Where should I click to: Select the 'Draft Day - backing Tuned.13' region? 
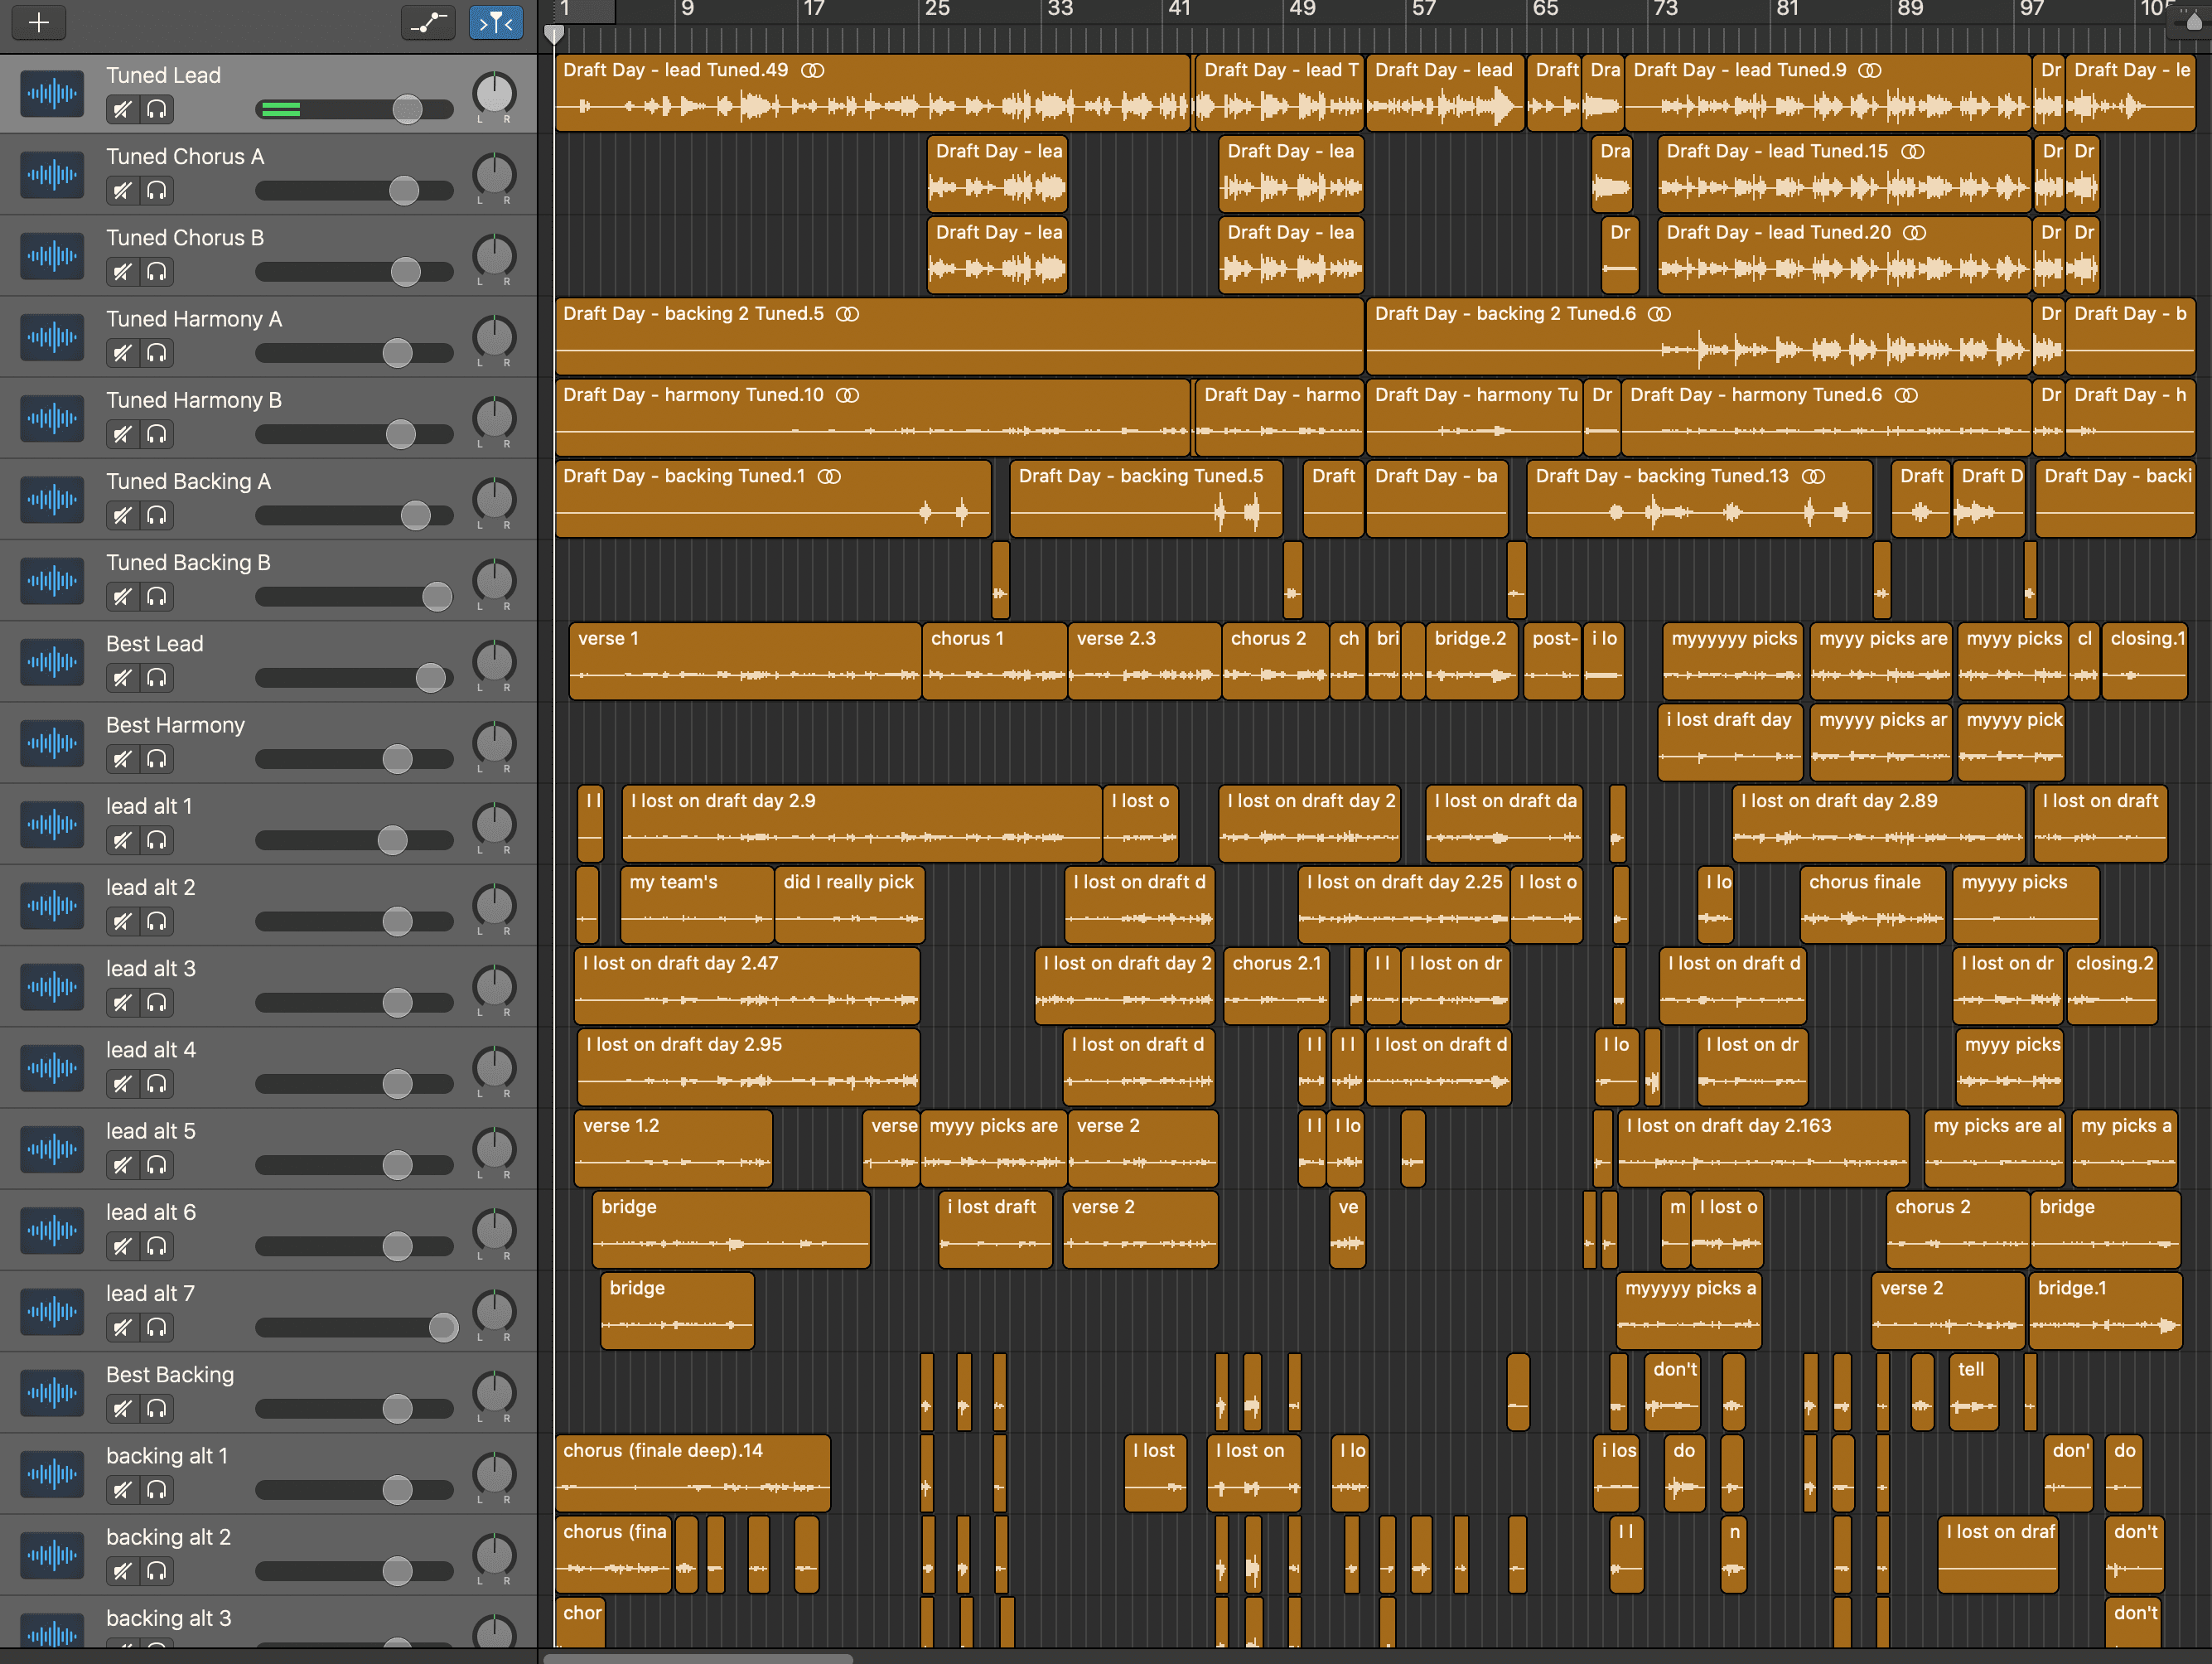coord(1699,499)
